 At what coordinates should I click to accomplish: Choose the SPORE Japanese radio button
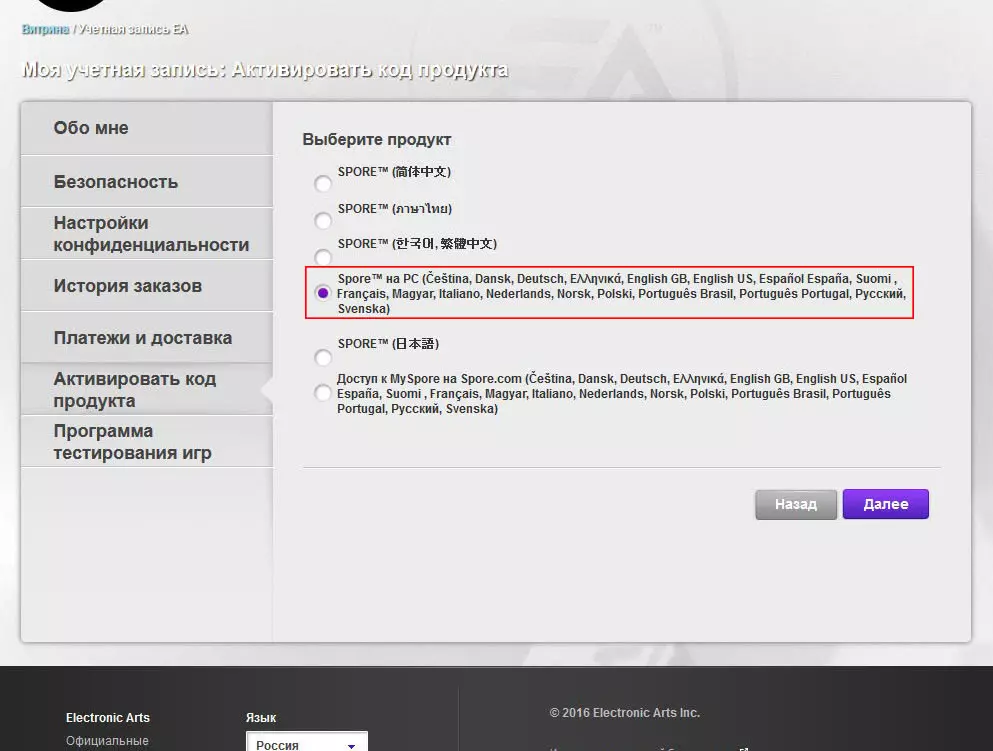(323, 358)
